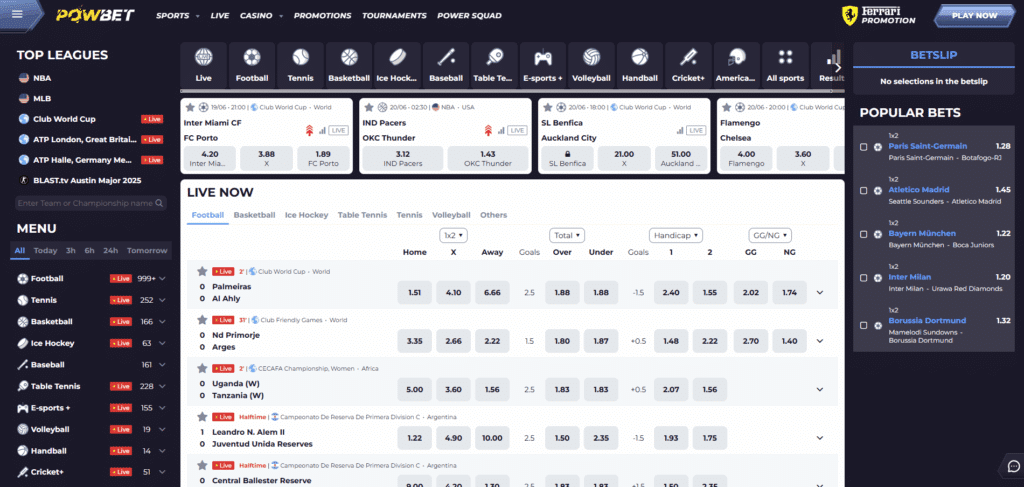Expand more markets for Palmeiras vs Al Ahly
Viewport: 1024px width, 487px height.
click(x=820, y=292)
